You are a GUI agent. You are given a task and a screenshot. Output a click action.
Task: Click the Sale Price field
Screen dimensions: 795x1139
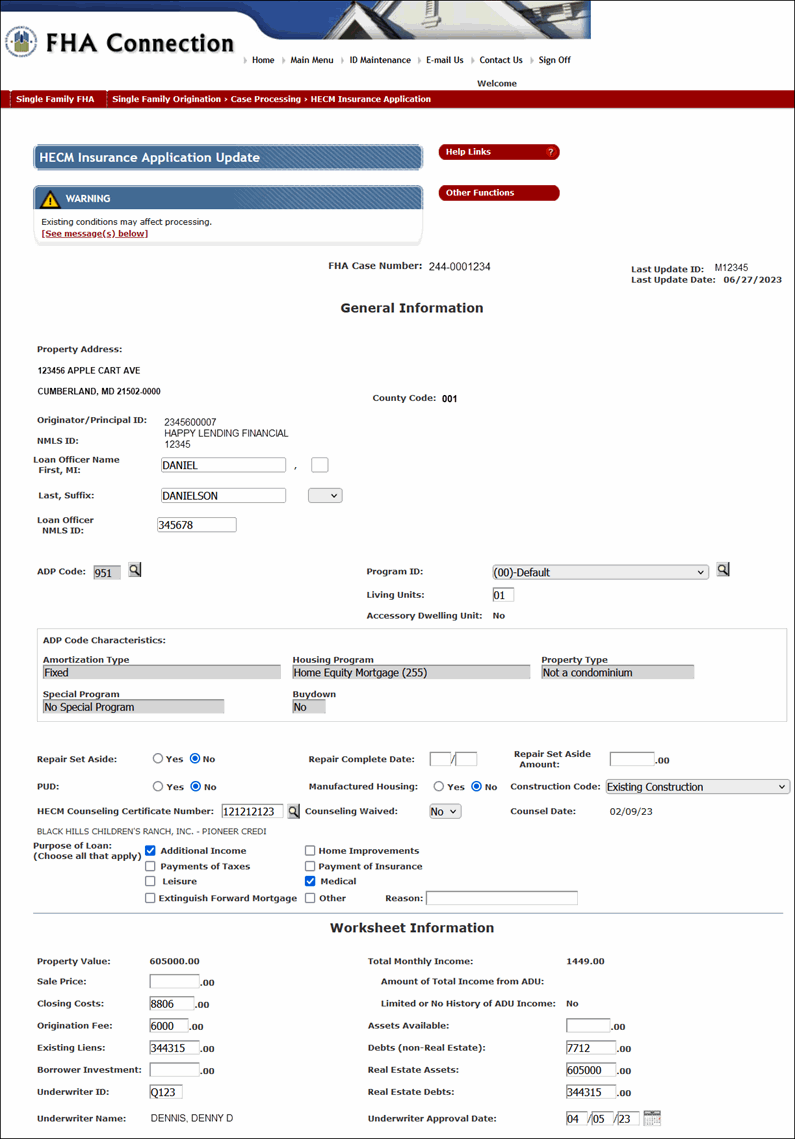174,981
